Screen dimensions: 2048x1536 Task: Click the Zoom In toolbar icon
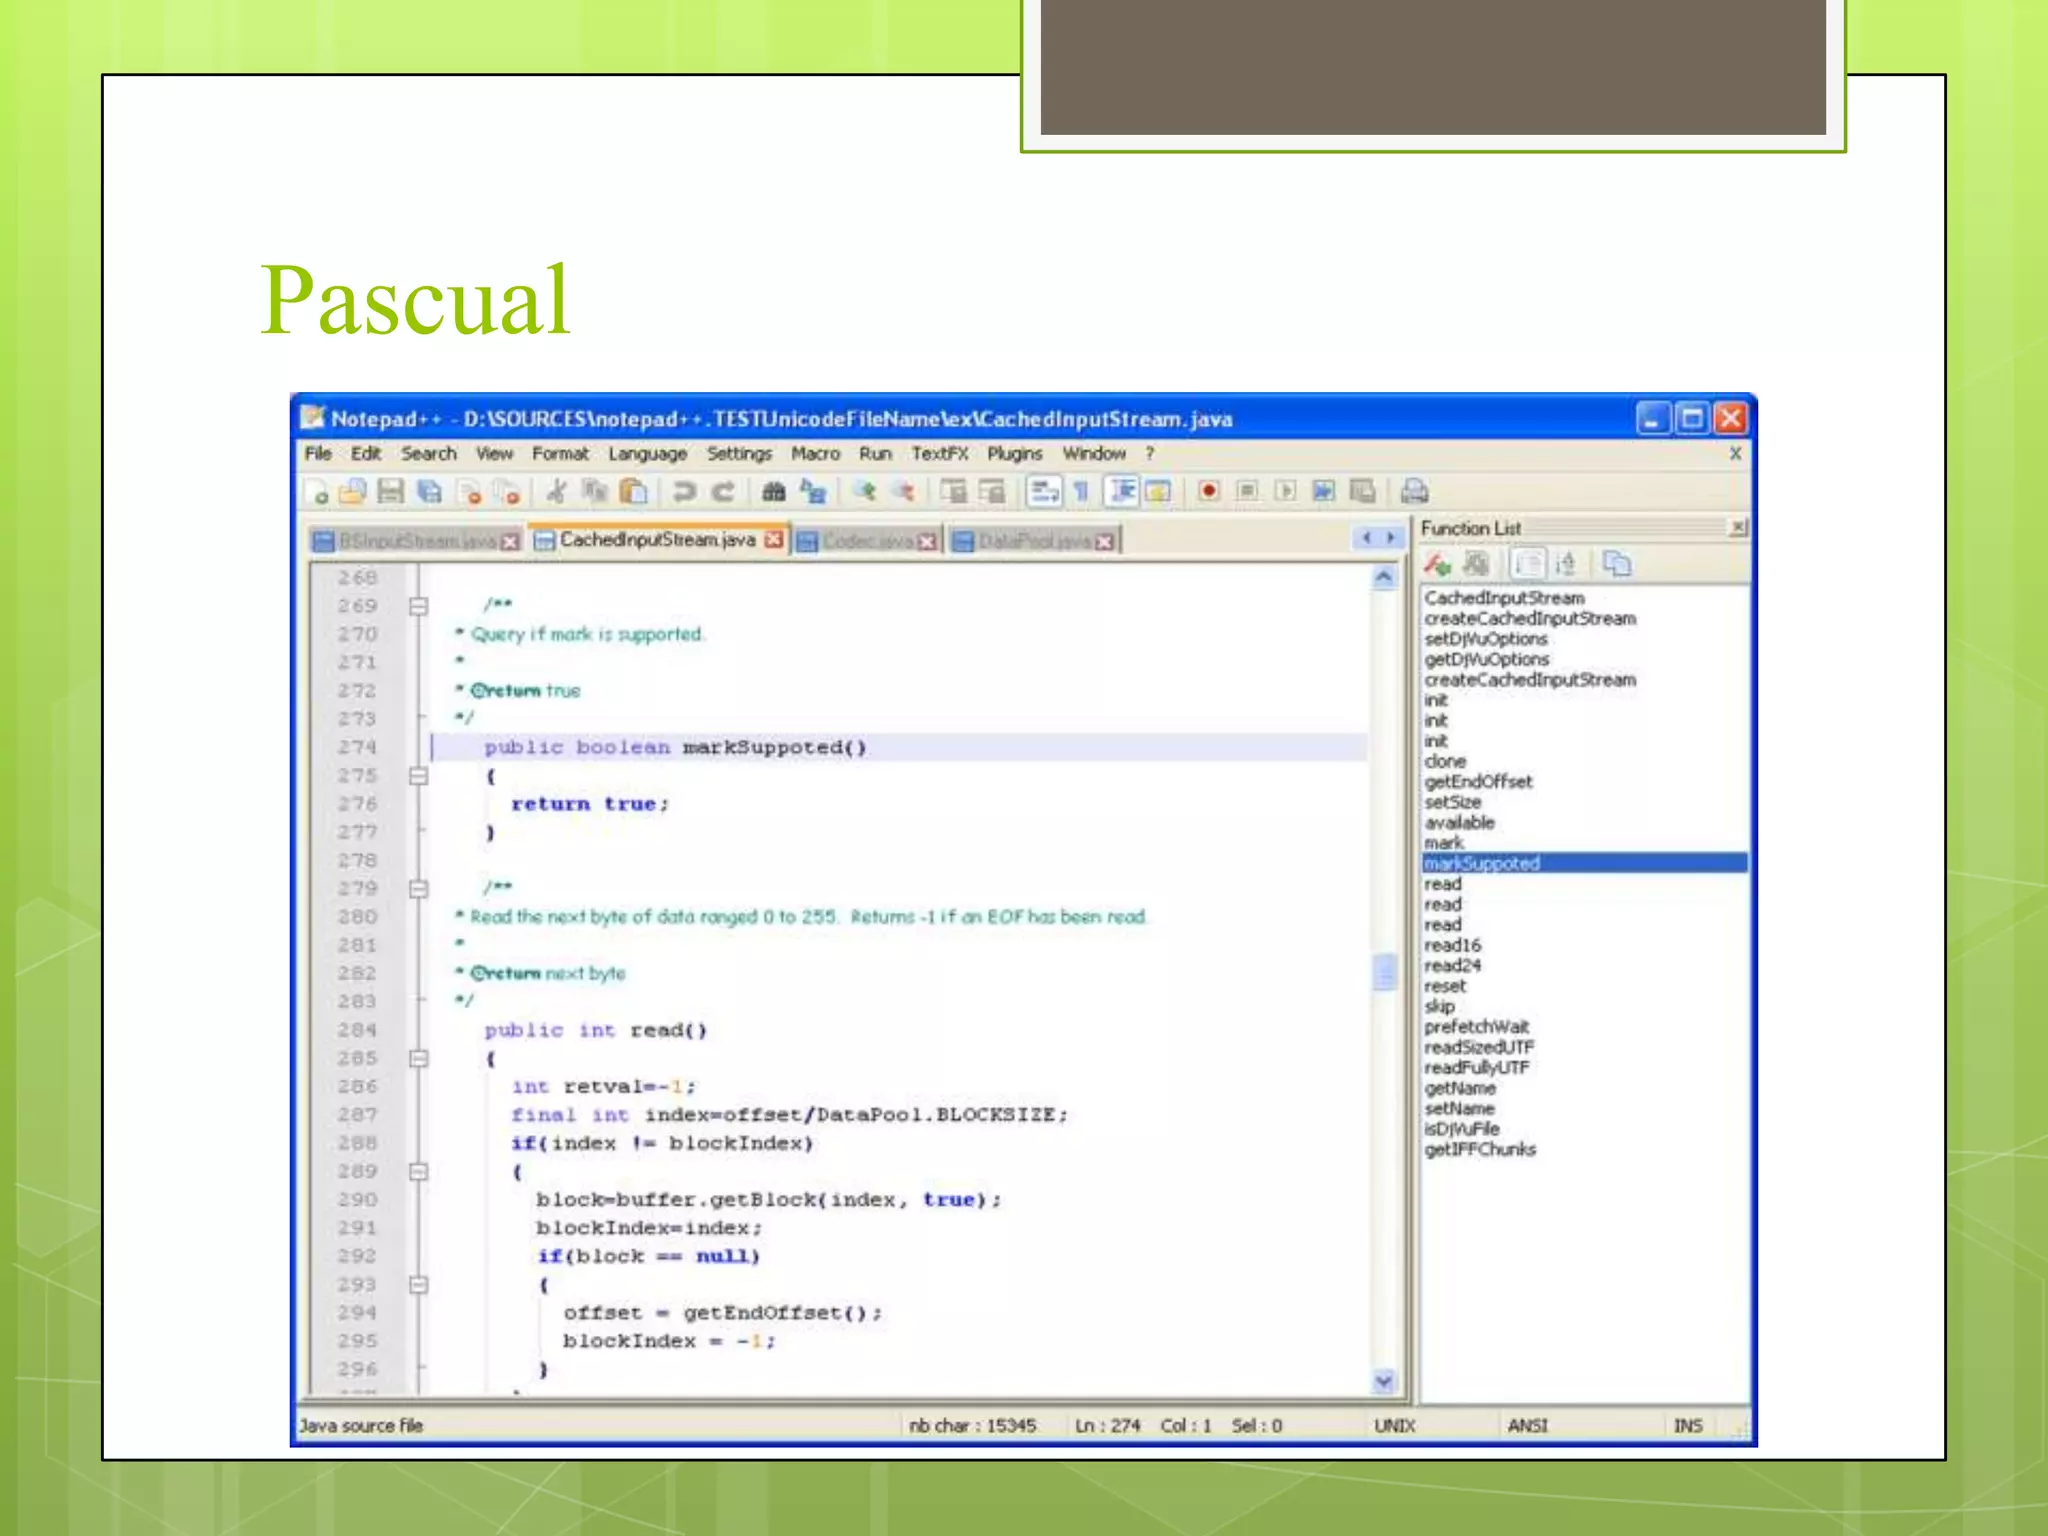pyautogui.click(x=864, y=491)
